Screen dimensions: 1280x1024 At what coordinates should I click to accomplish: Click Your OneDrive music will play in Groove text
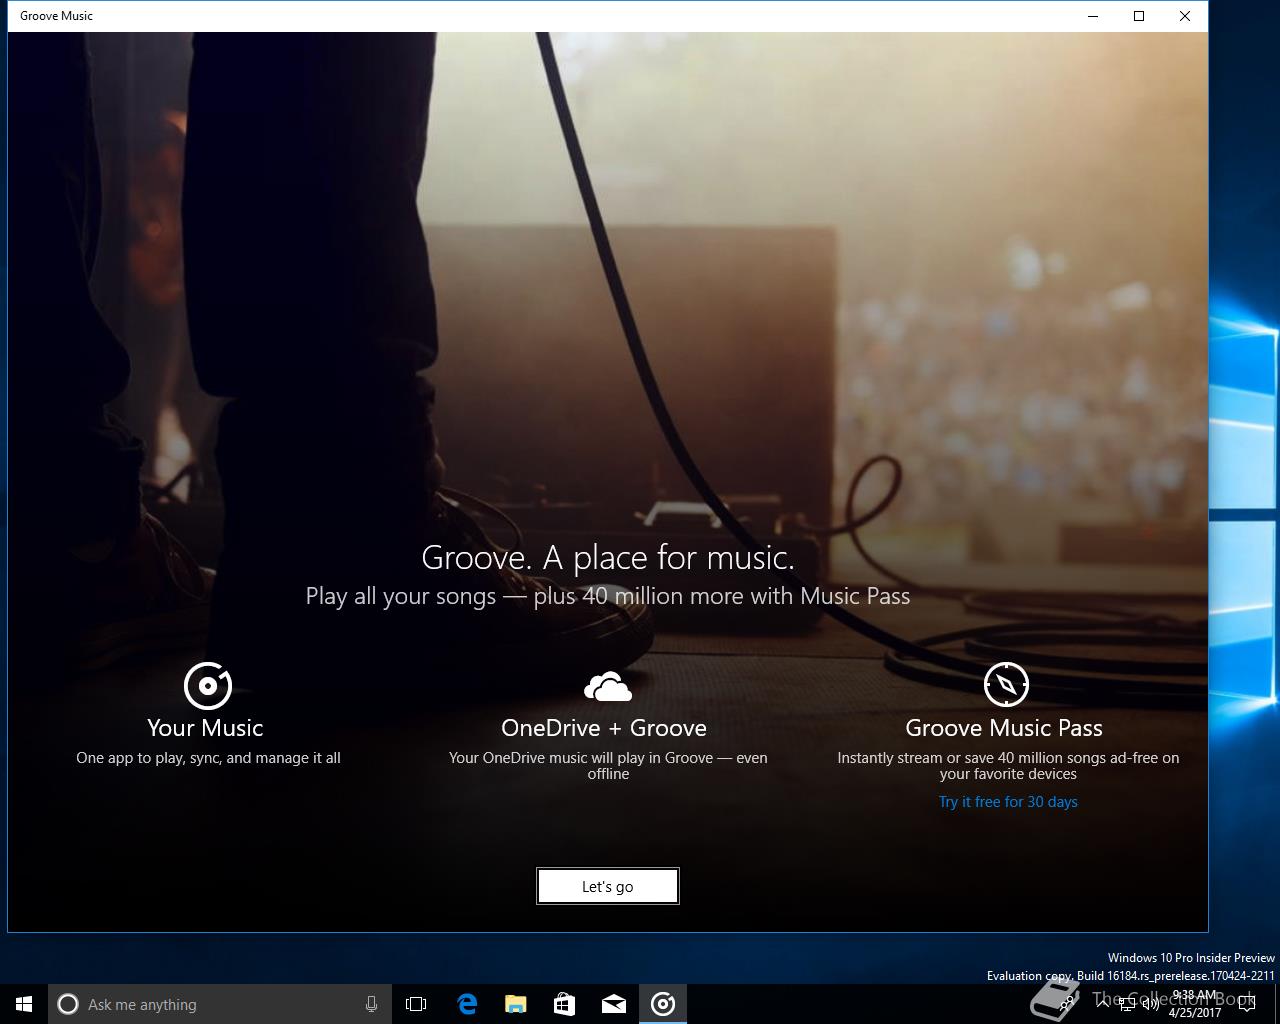(608, 766)
